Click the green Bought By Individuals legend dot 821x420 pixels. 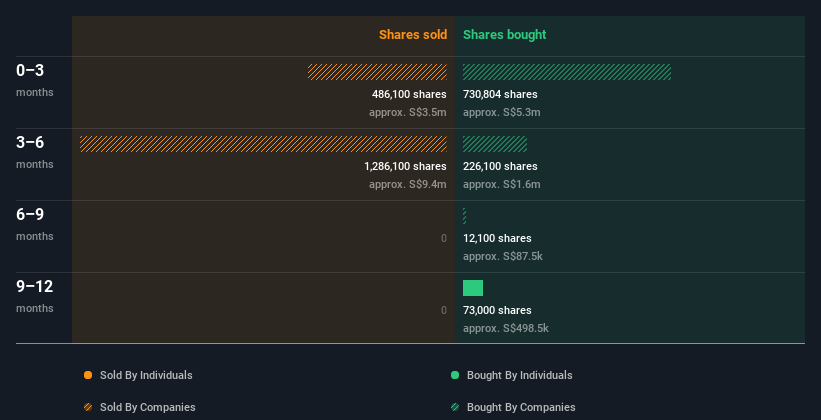click(455, 375)
